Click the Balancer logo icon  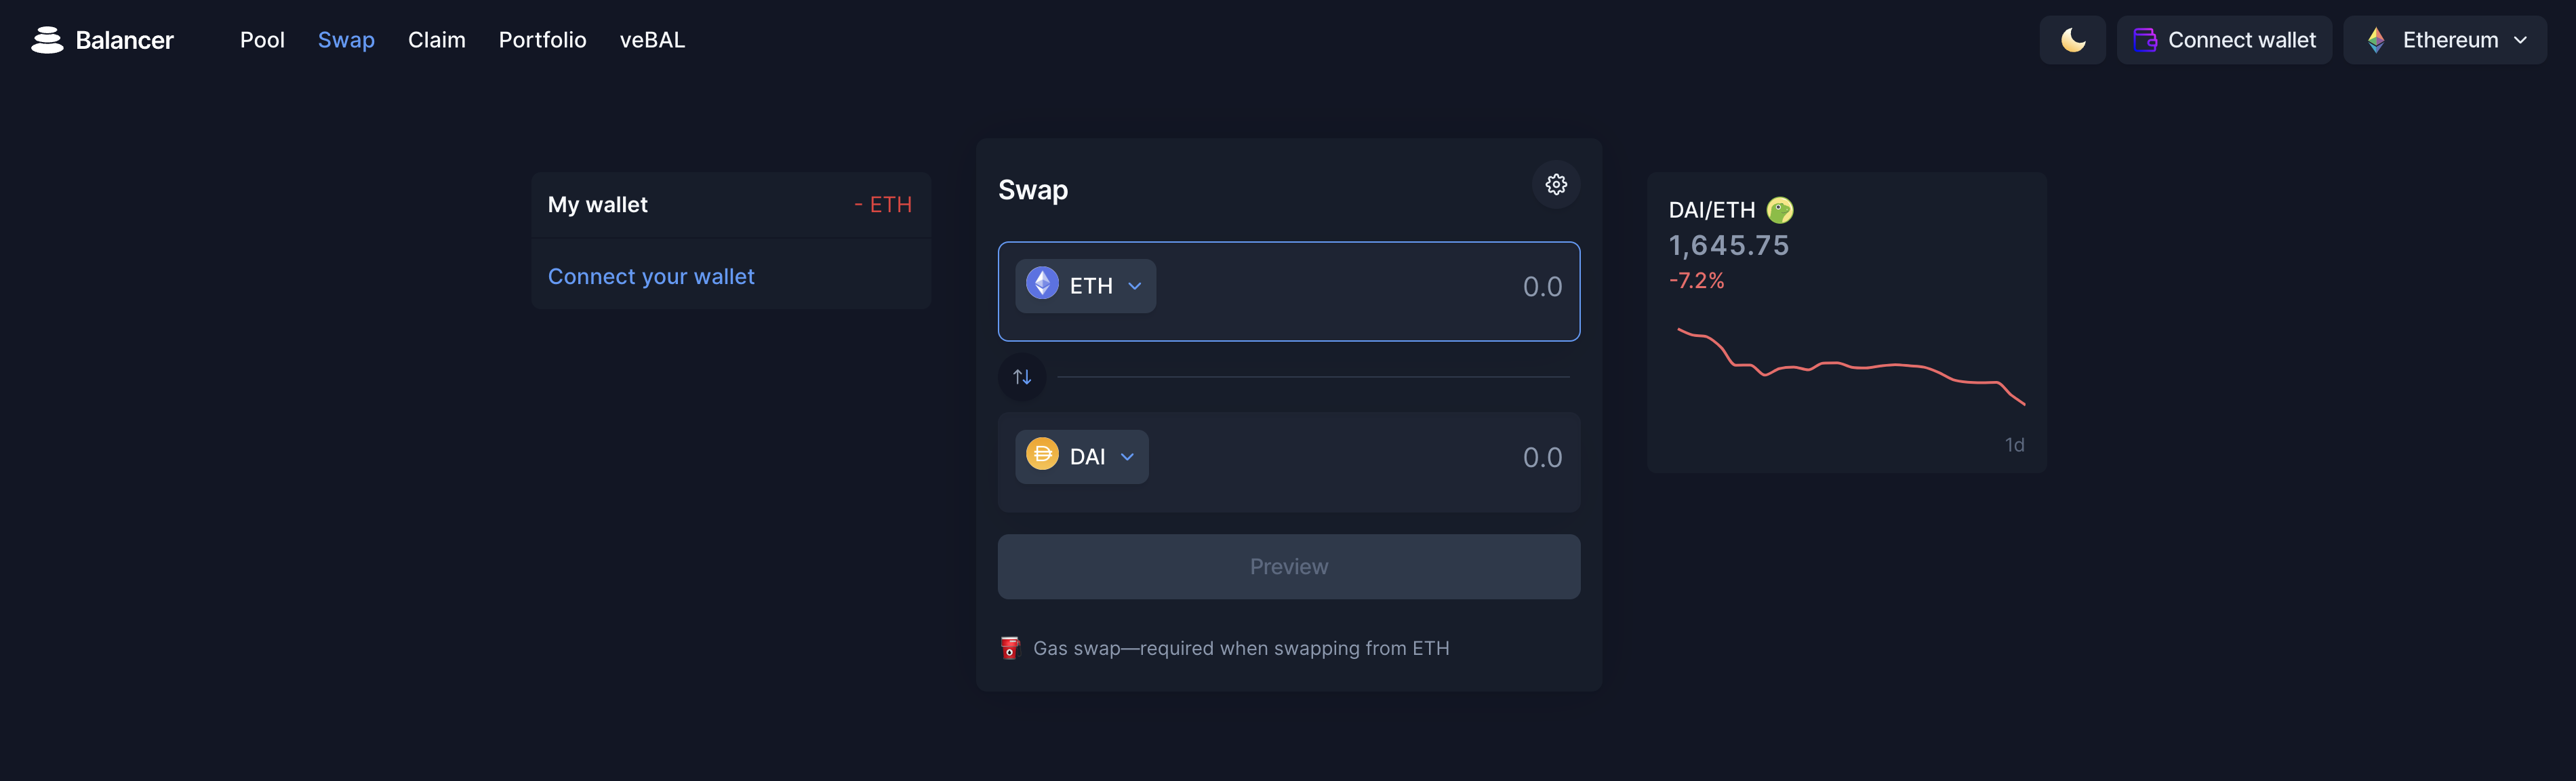tap(47, 40)
